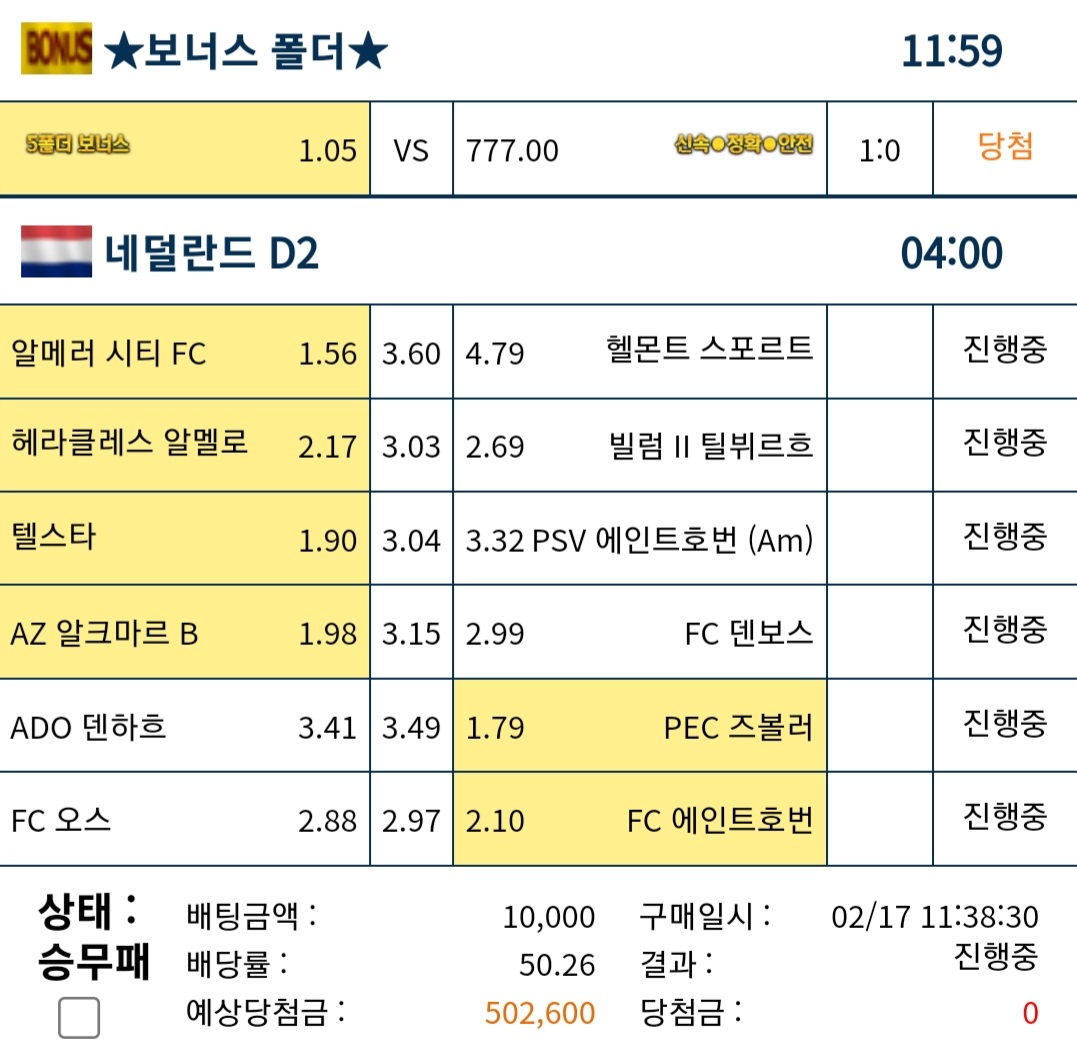Click the Netherlands flag icon
The width and height of the screenshot is (1077, 1046).
(56, 251)
